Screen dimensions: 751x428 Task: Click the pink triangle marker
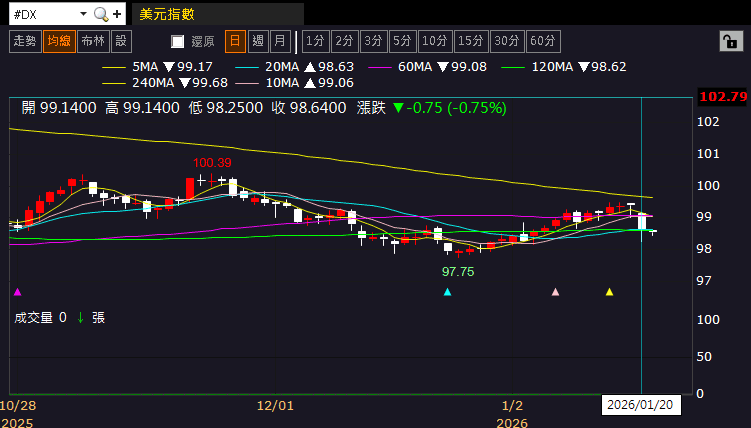pos(555,292)
